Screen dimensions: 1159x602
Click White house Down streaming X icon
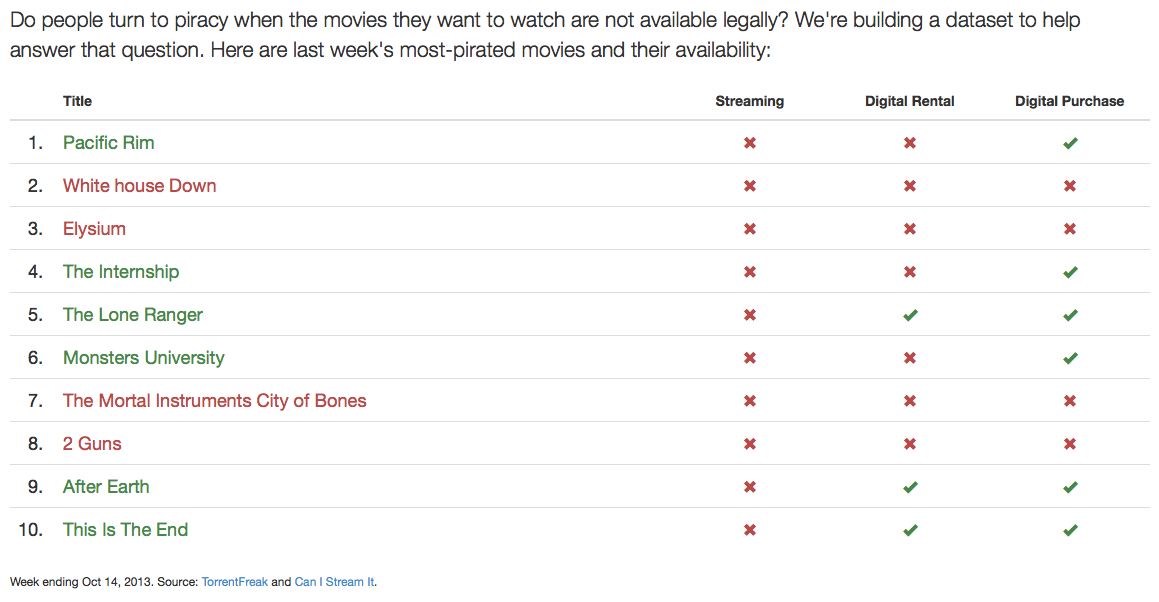[750, 186]
